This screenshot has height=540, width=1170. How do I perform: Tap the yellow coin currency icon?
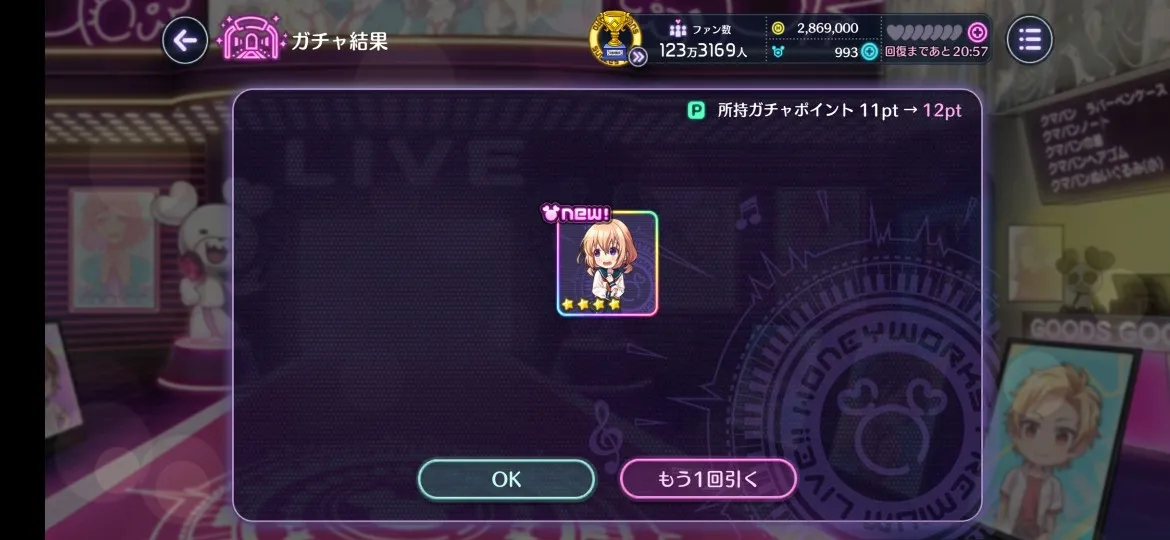coord(778,28)
